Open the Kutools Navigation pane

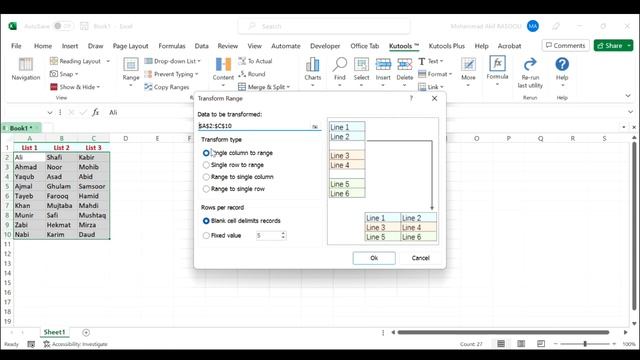tap(25, 69)
